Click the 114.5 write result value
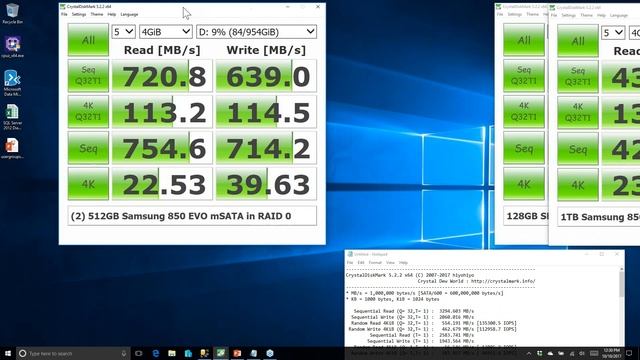 [266, 112]
